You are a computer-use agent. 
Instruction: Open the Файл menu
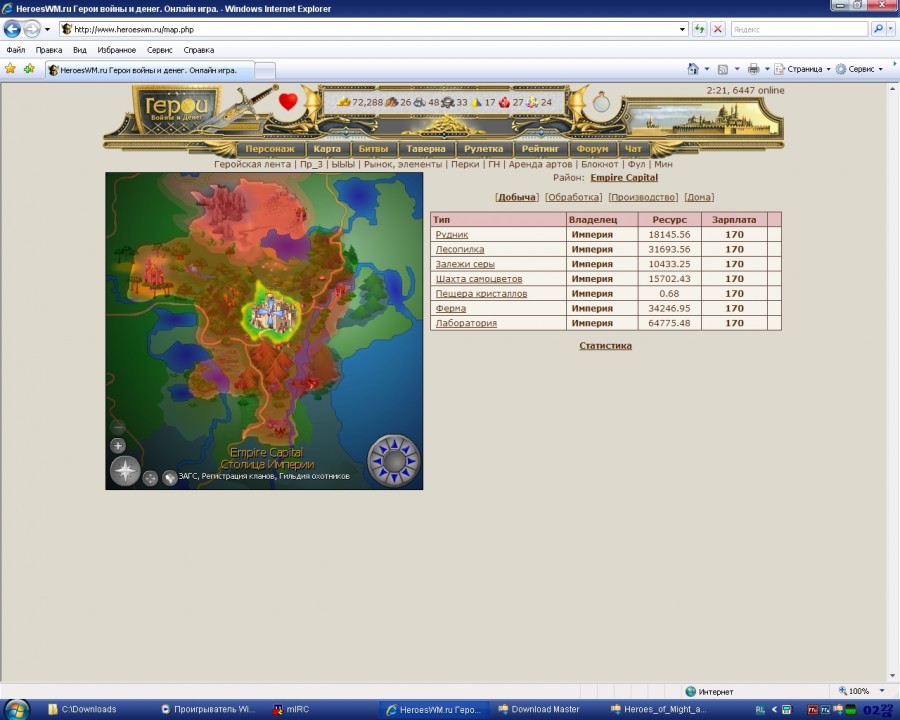coord(15,50)
